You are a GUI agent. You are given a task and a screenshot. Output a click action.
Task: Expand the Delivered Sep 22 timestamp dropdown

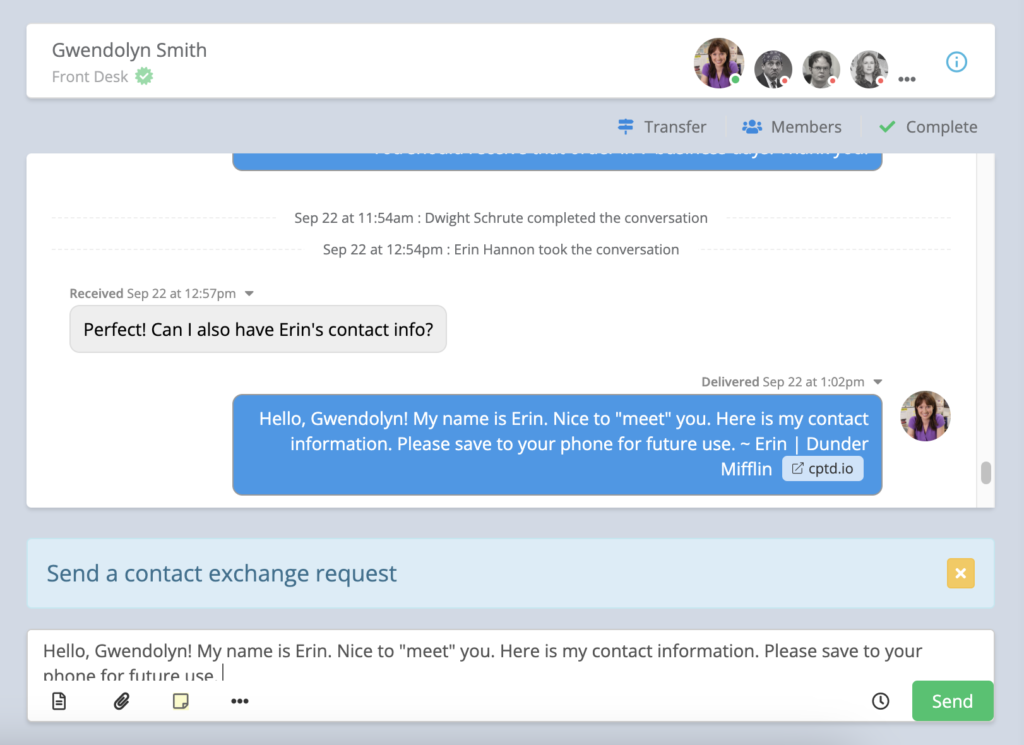877,381
